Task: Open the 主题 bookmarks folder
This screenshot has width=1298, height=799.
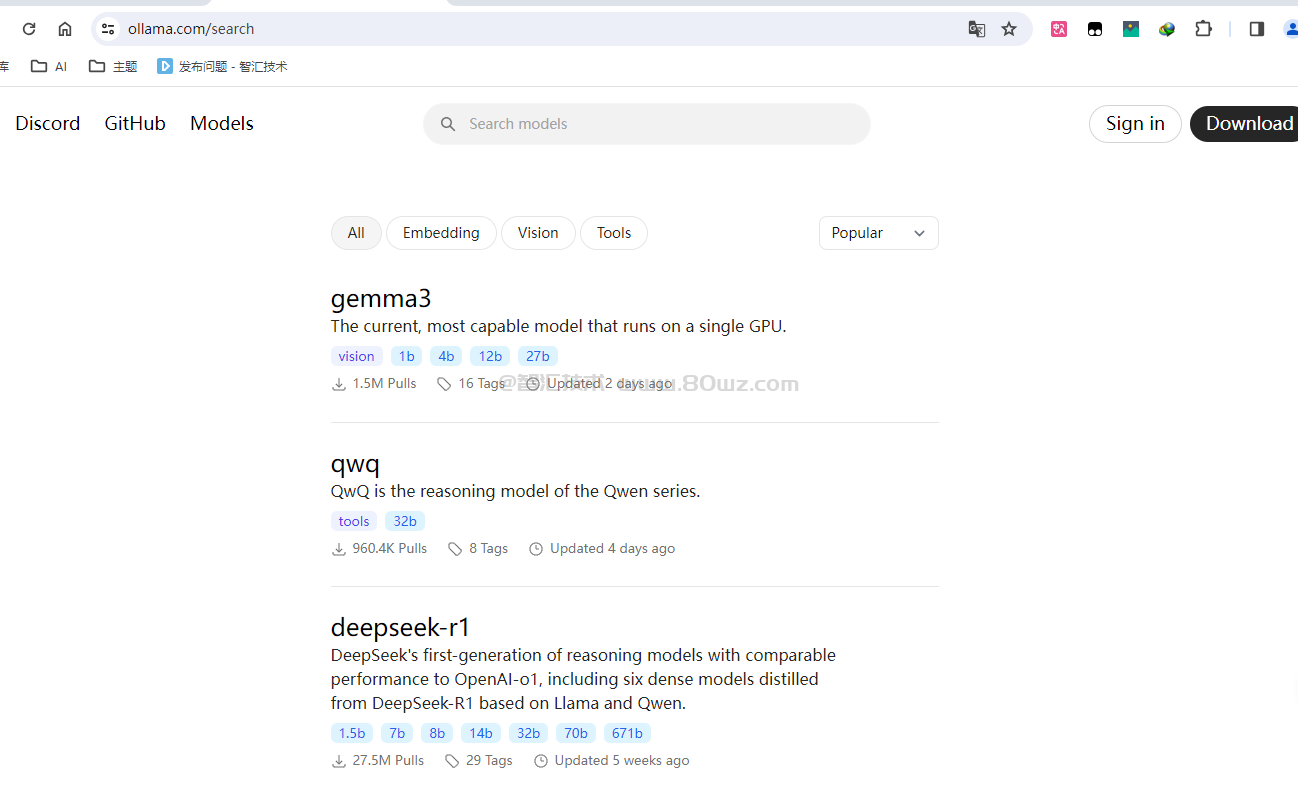Action: 113,66
